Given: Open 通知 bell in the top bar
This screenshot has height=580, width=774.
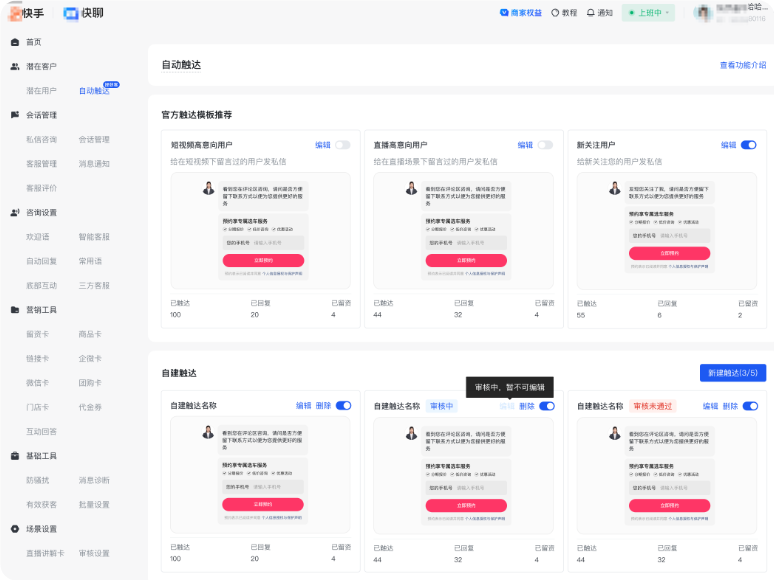Looking at the screenshot, I should (x=599, y=13).
